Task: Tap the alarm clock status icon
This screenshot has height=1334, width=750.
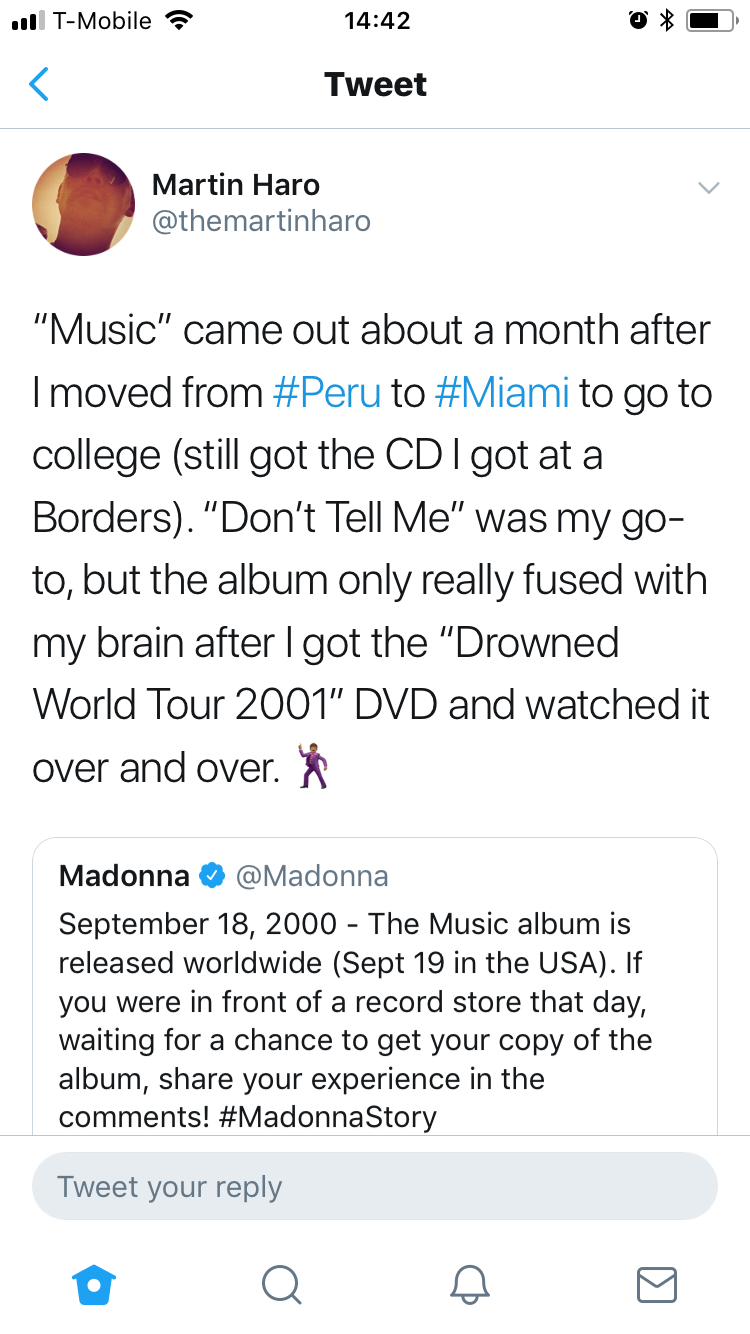Action: point(637,21)
